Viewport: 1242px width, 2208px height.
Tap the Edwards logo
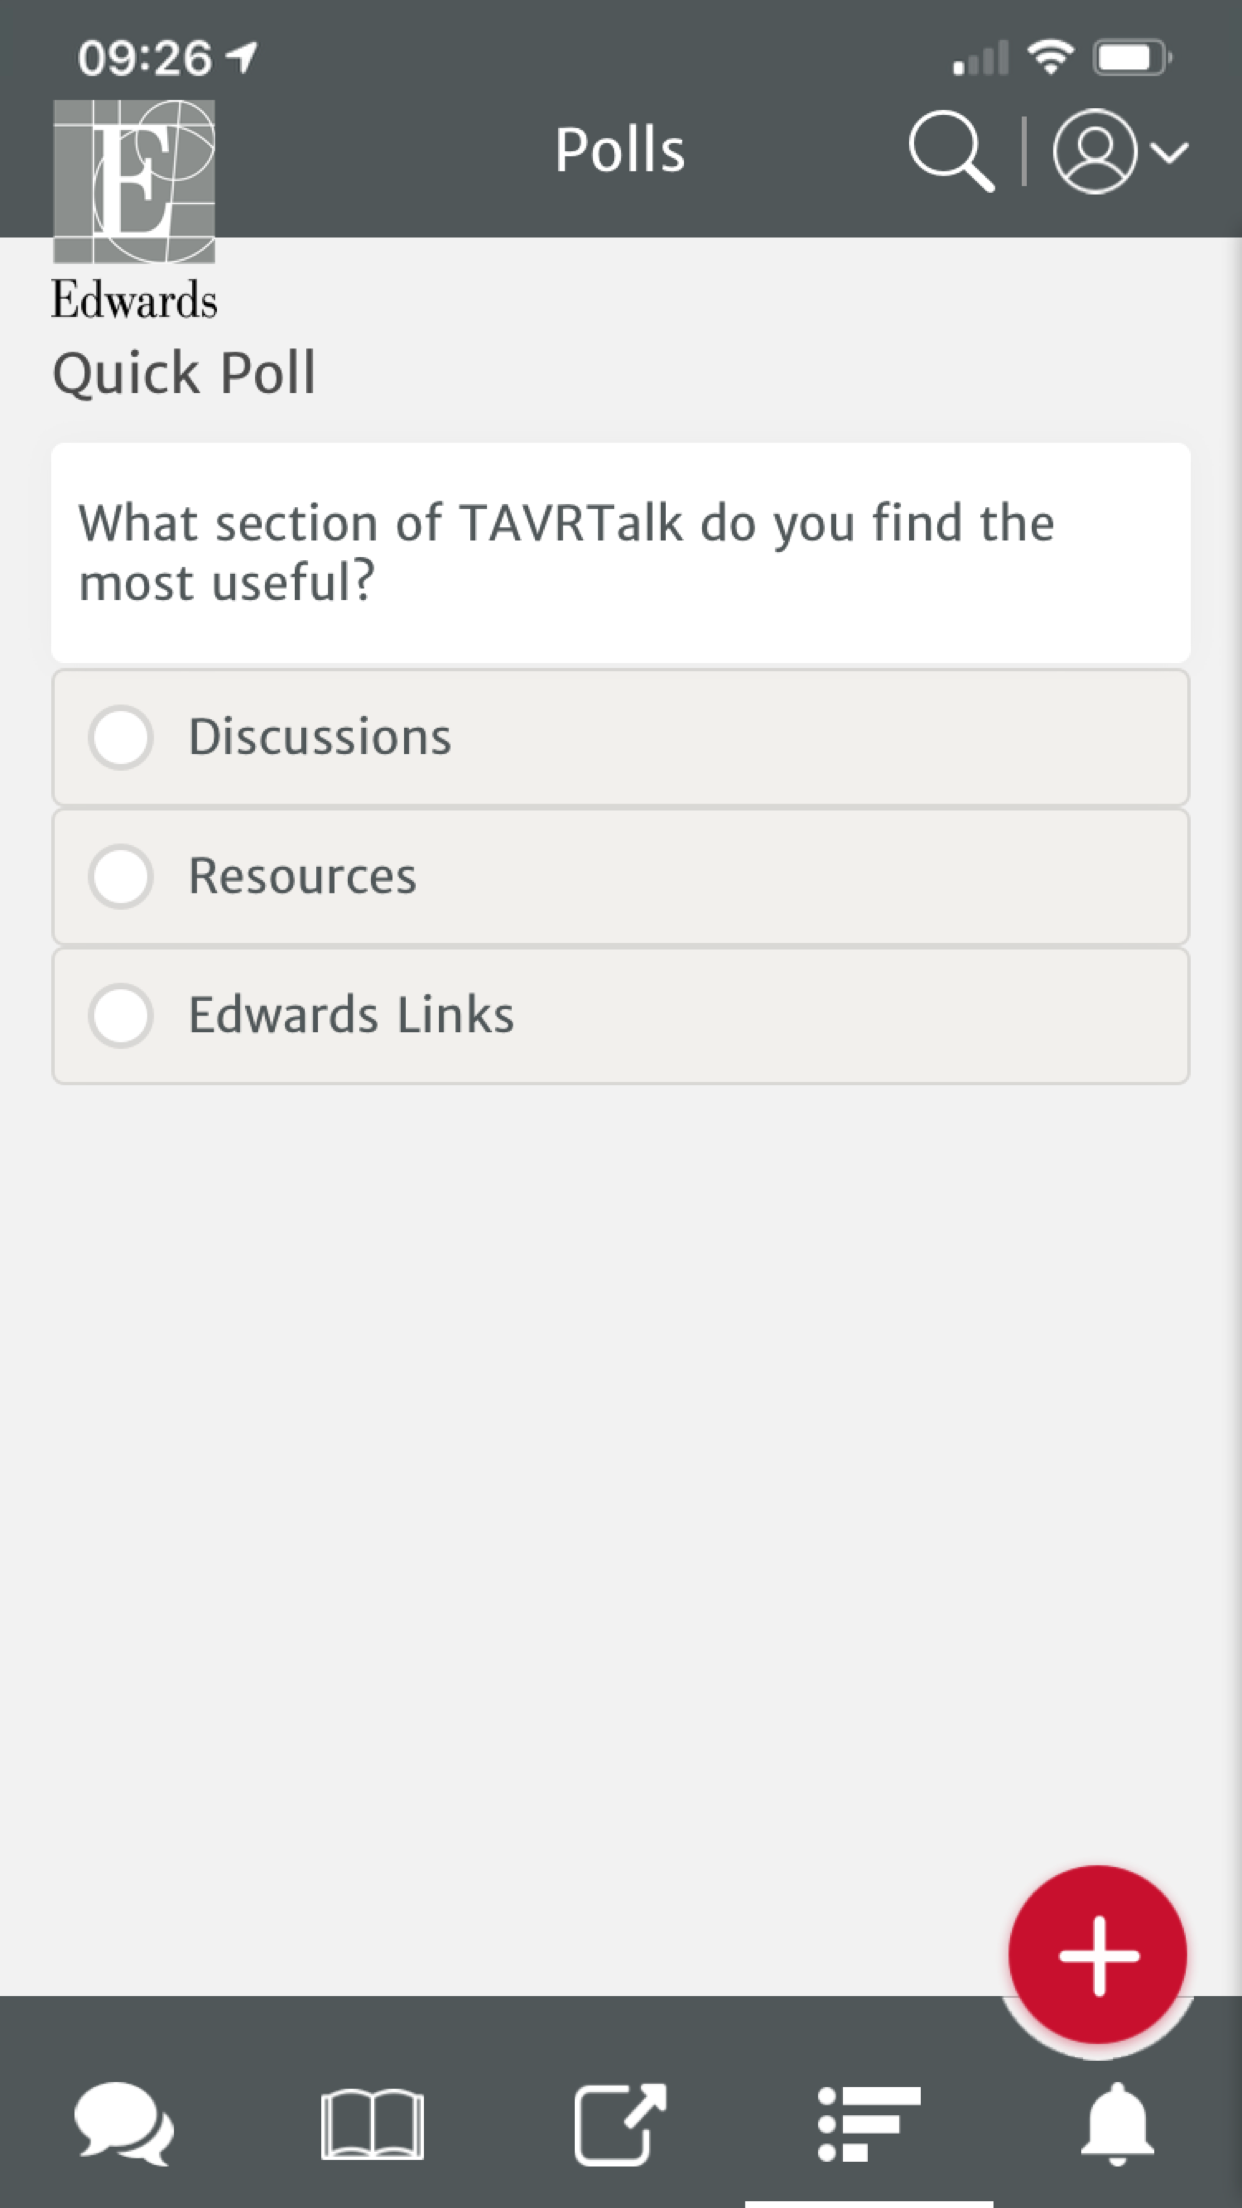point(134,210)
